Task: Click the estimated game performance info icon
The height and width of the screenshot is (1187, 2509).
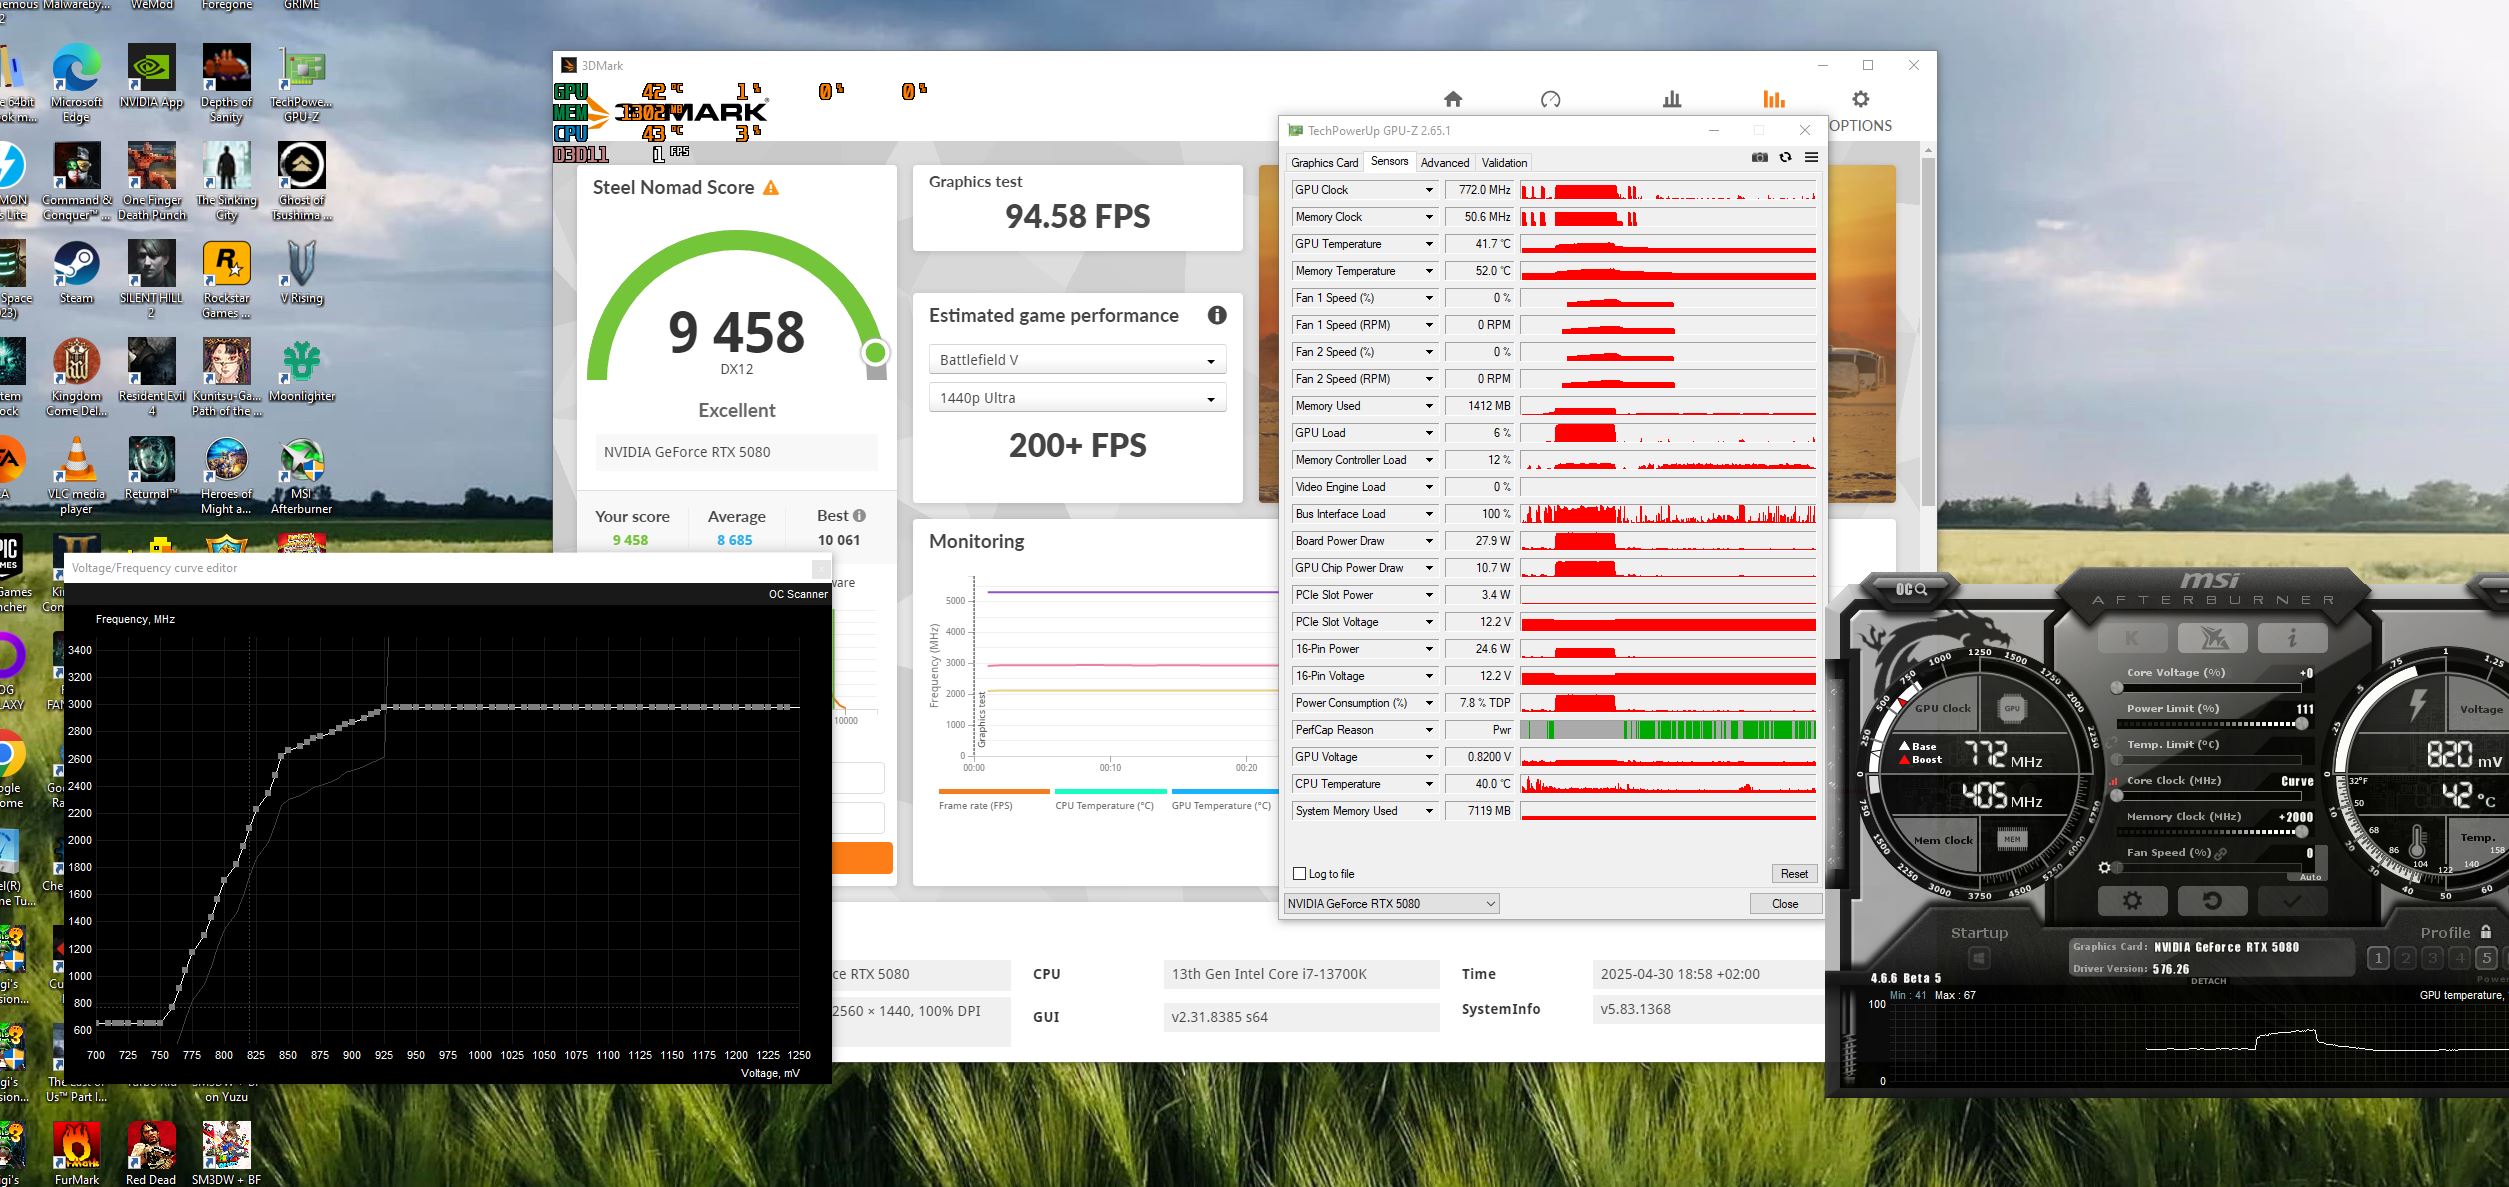Action: (1216, 315)
